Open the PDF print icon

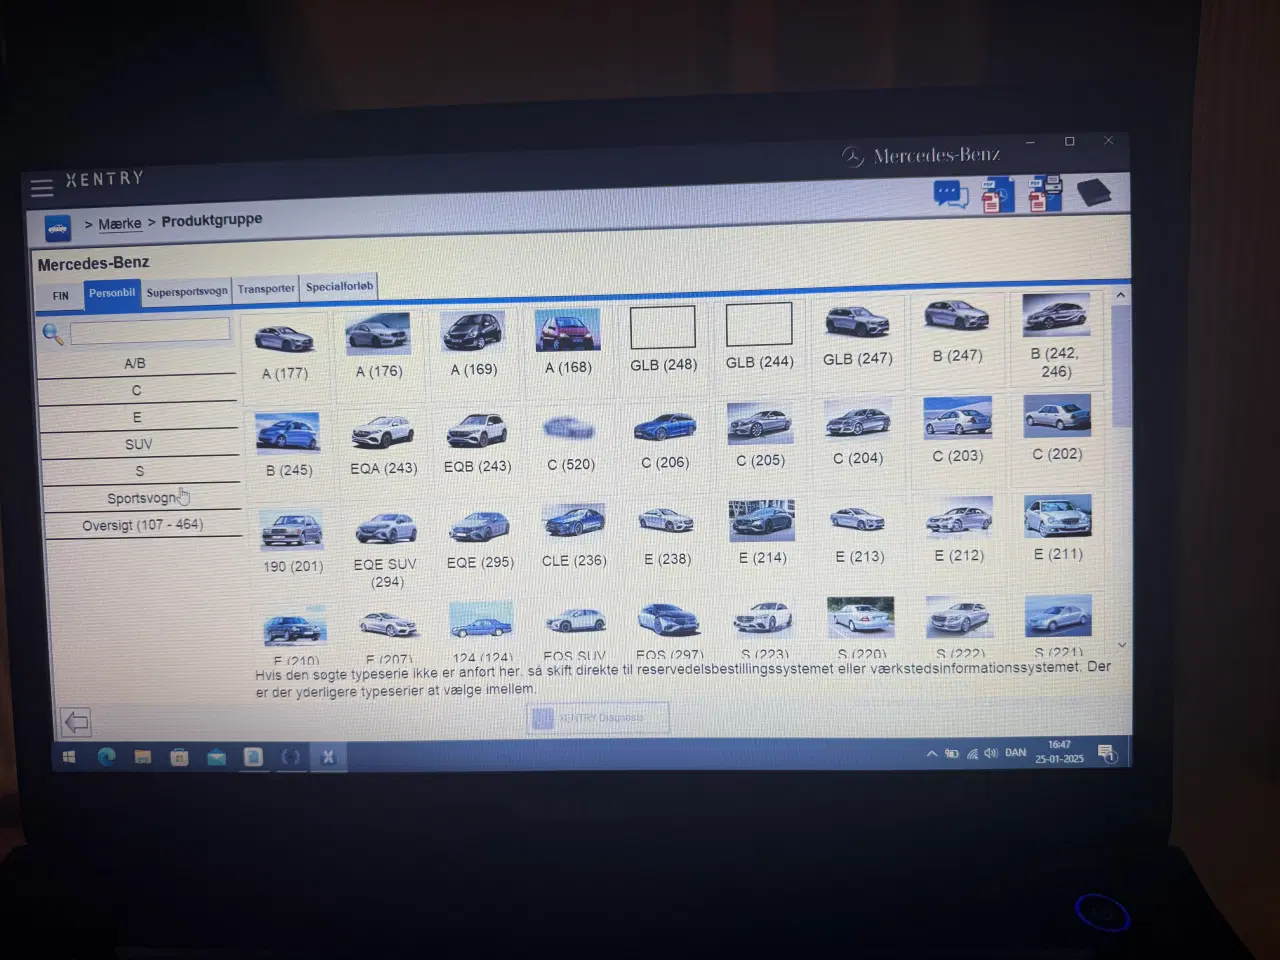[x=1045, y=193]
